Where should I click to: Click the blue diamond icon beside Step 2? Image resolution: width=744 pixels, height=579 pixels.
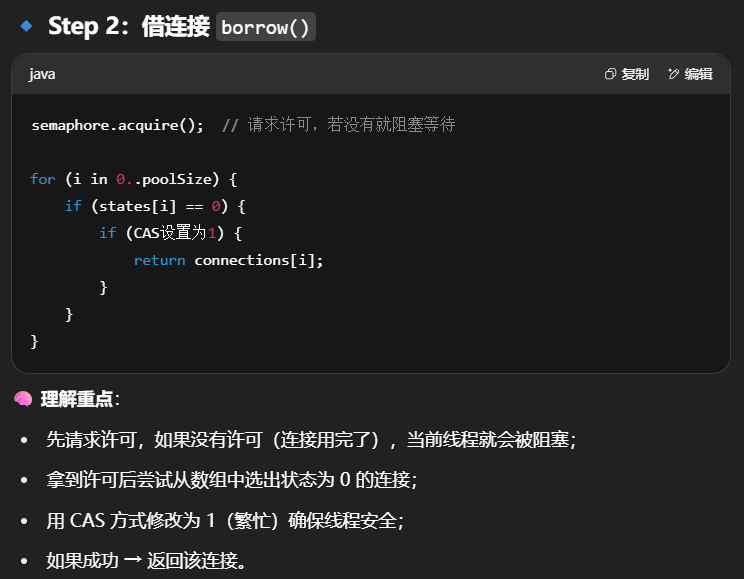pyautogui.click(x=26, y=26)
